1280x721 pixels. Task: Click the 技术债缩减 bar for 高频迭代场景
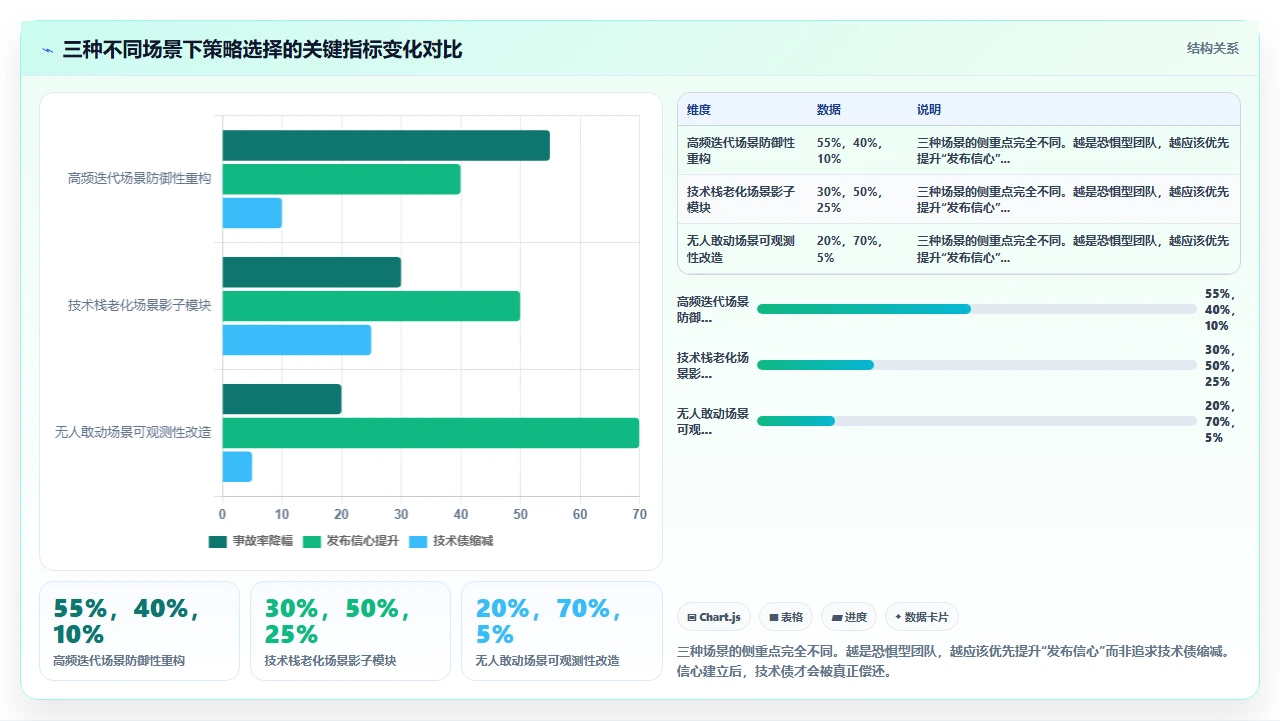tap(252, 213)
